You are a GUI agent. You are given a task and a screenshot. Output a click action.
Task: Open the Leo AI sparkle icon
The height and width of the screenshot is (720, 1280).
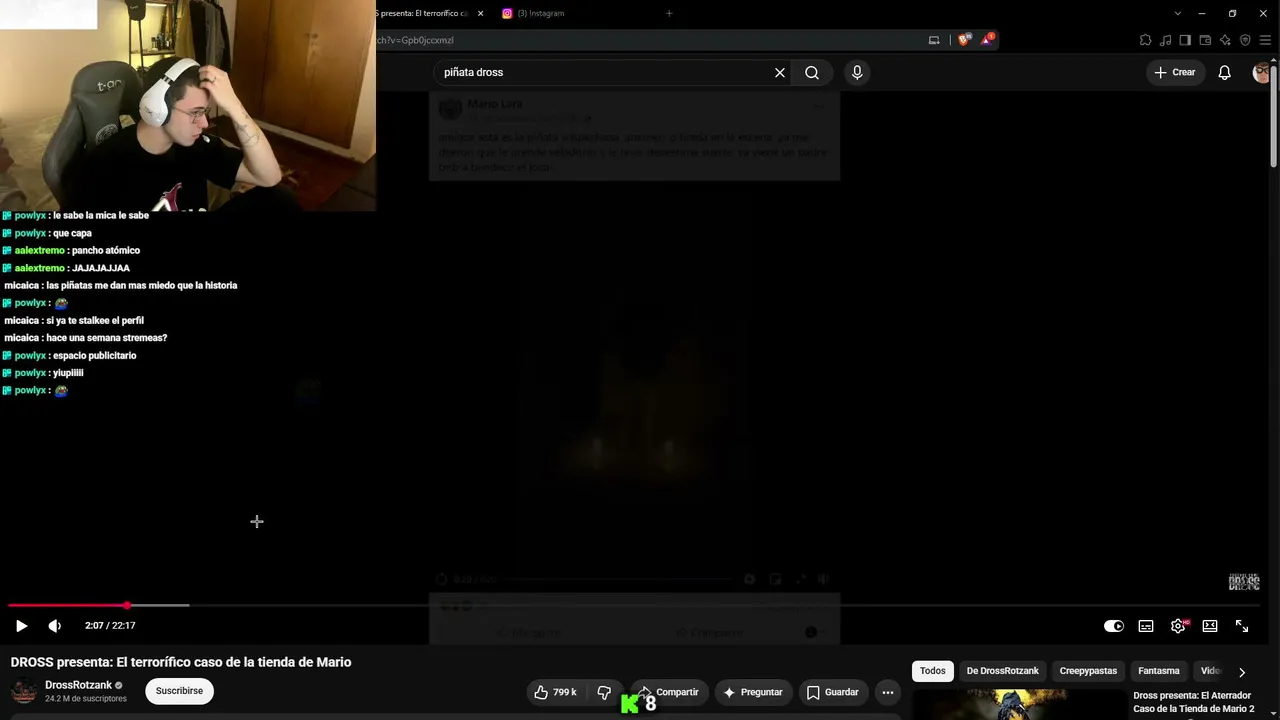1225,40
